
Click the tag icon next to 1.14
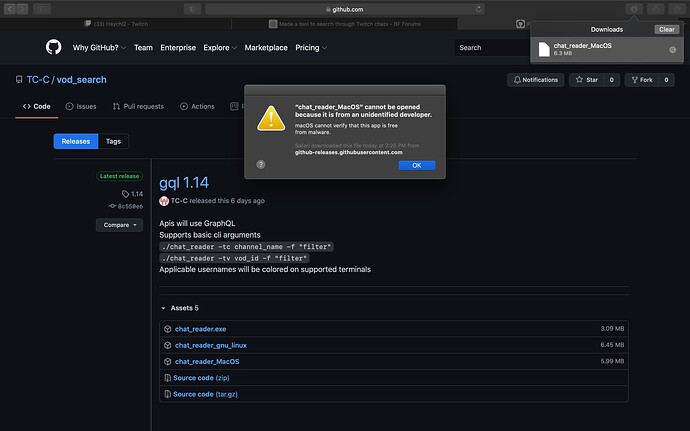tap(125, 194)
